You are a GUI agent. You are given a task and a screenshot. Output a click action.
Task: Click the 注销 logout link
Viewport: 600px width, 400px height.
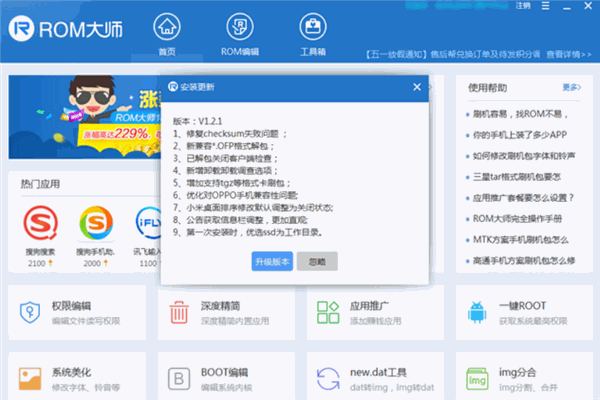pyautogui.click(x=523, y=6)
